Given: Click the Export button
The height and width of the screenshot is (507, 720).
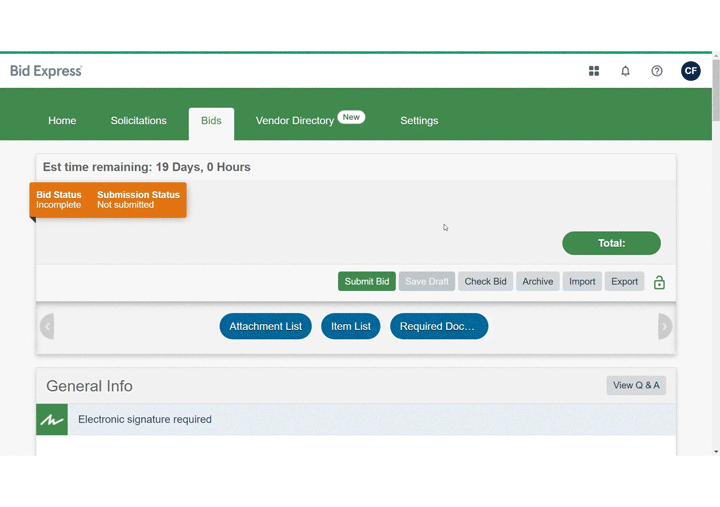Looking at the screenshot, I should pos(624,282).
